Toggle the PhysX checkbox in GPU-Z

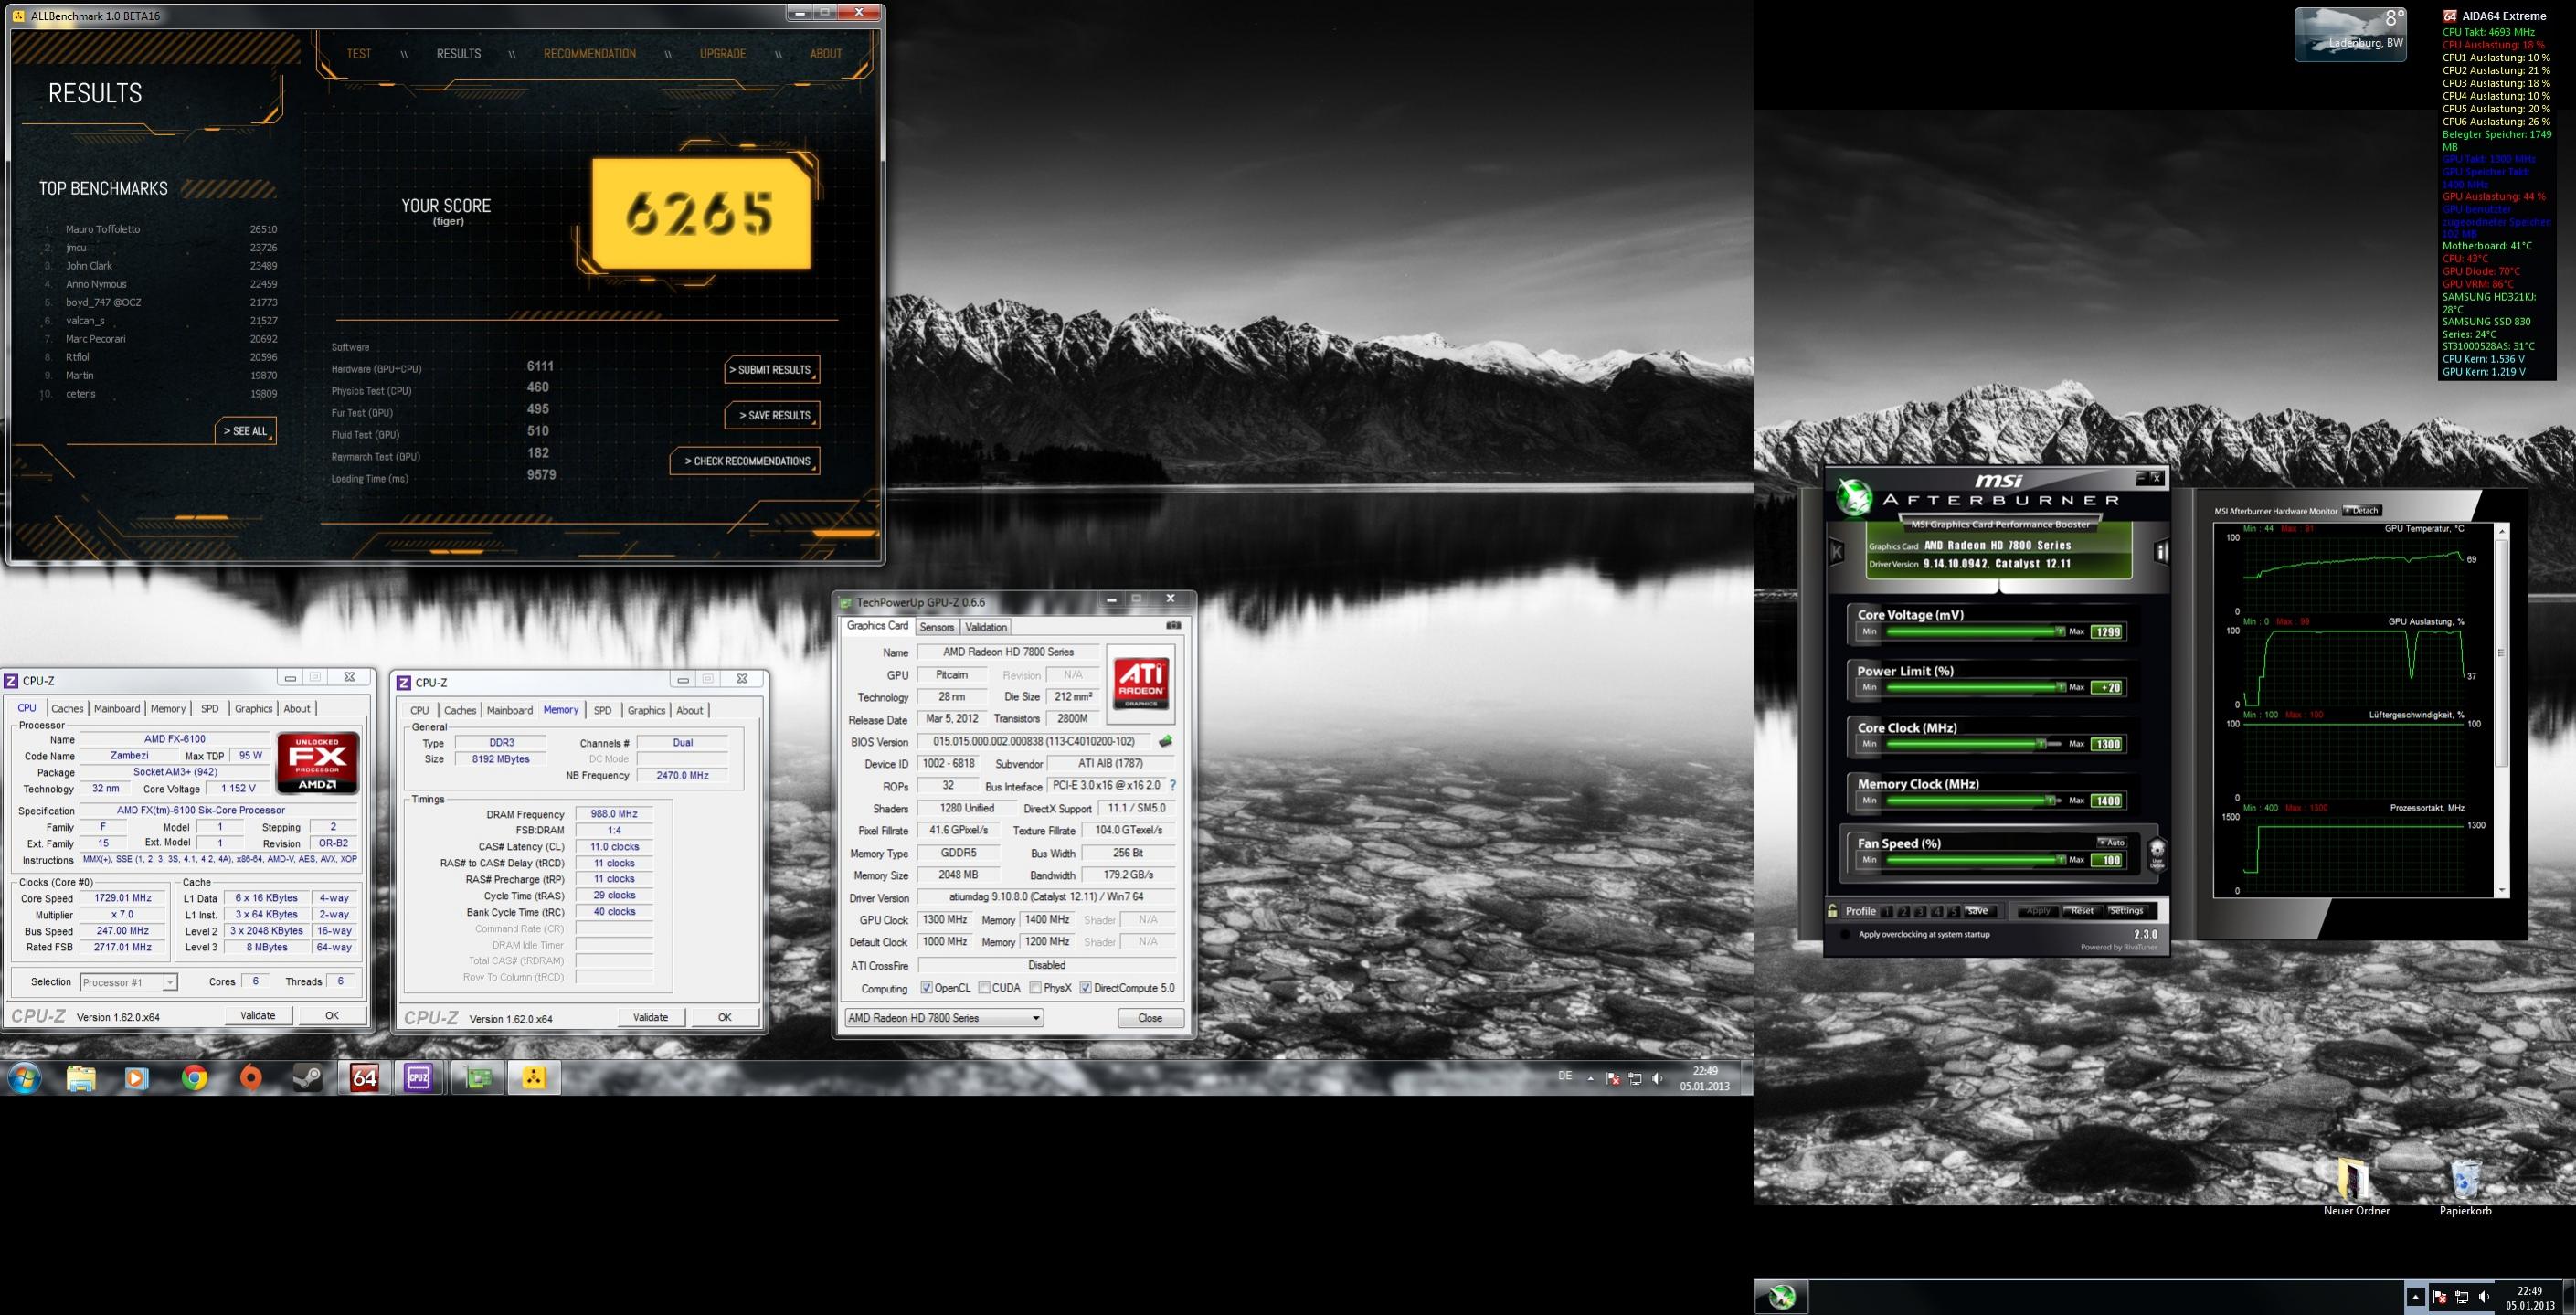point(1035,988)
